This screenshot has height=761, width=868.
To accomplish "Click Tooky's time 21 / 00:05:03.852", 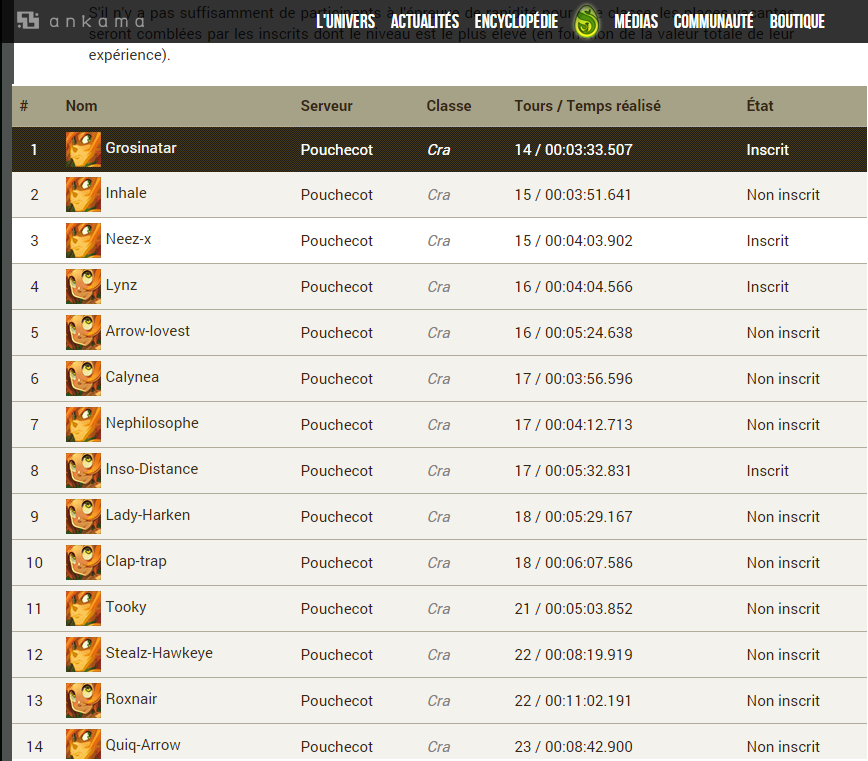I will (574, 608).
